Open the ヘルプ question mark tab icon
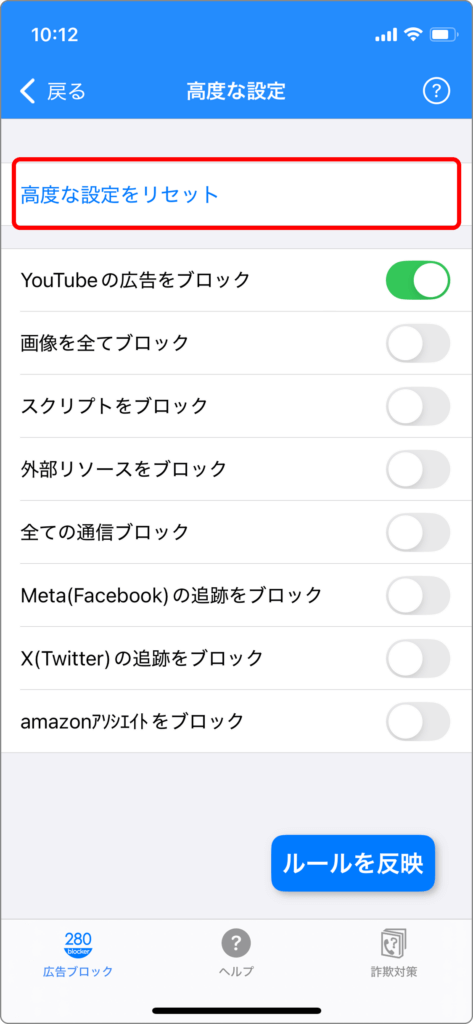The height and width of the screenshot is (1024, 473). pos(236,943)
